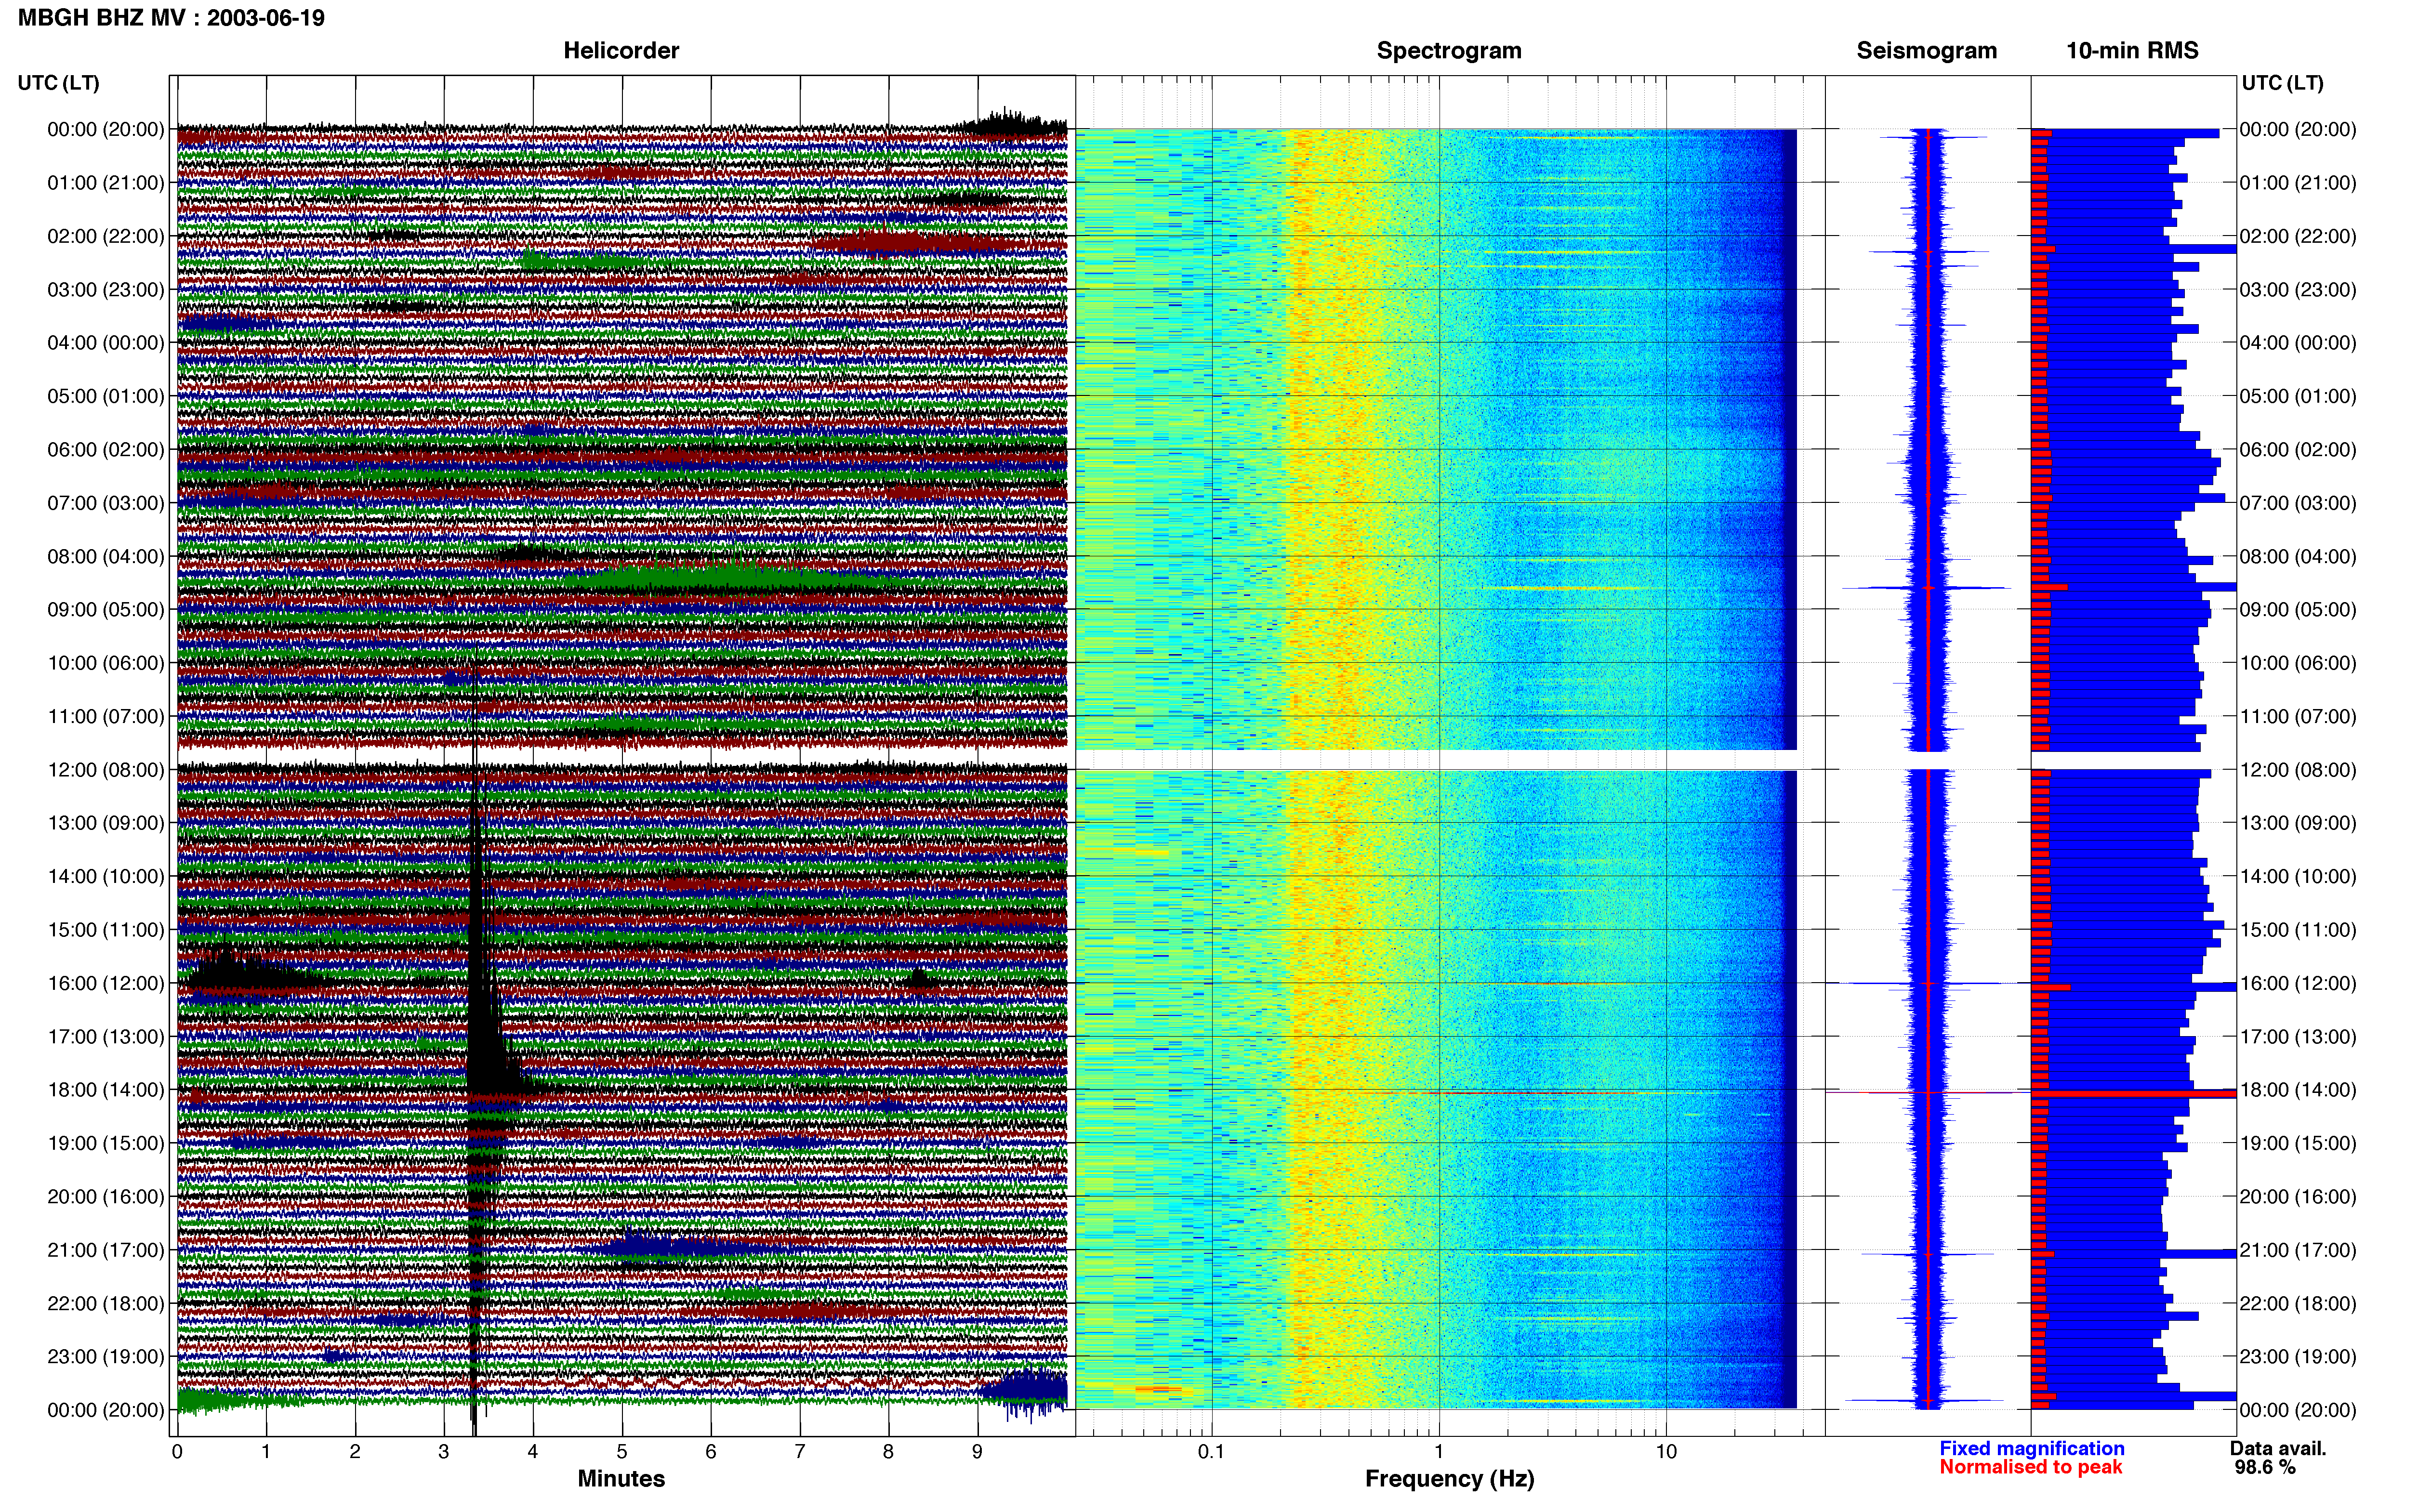Click the left '03:00 (23:00)' time label
The width and height of the screenshot is (2418, 1512).
click(x=106, y=290)
